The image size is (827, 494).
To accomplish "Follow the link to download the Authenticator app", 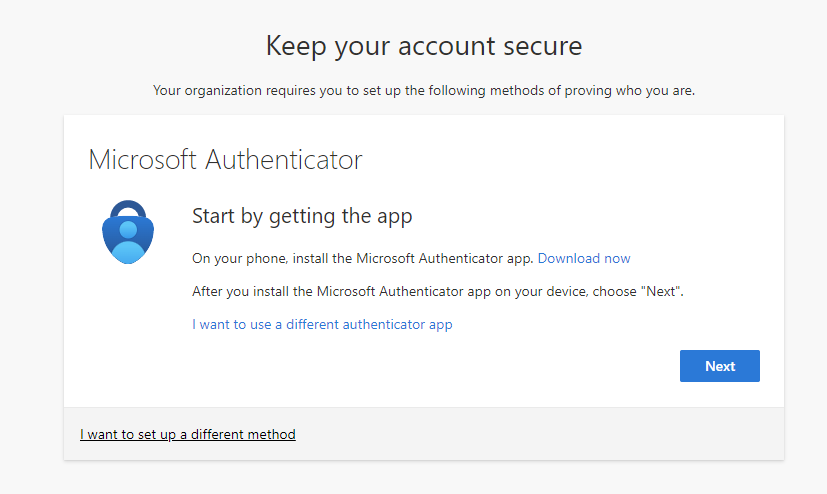I will tap(584, 258).
